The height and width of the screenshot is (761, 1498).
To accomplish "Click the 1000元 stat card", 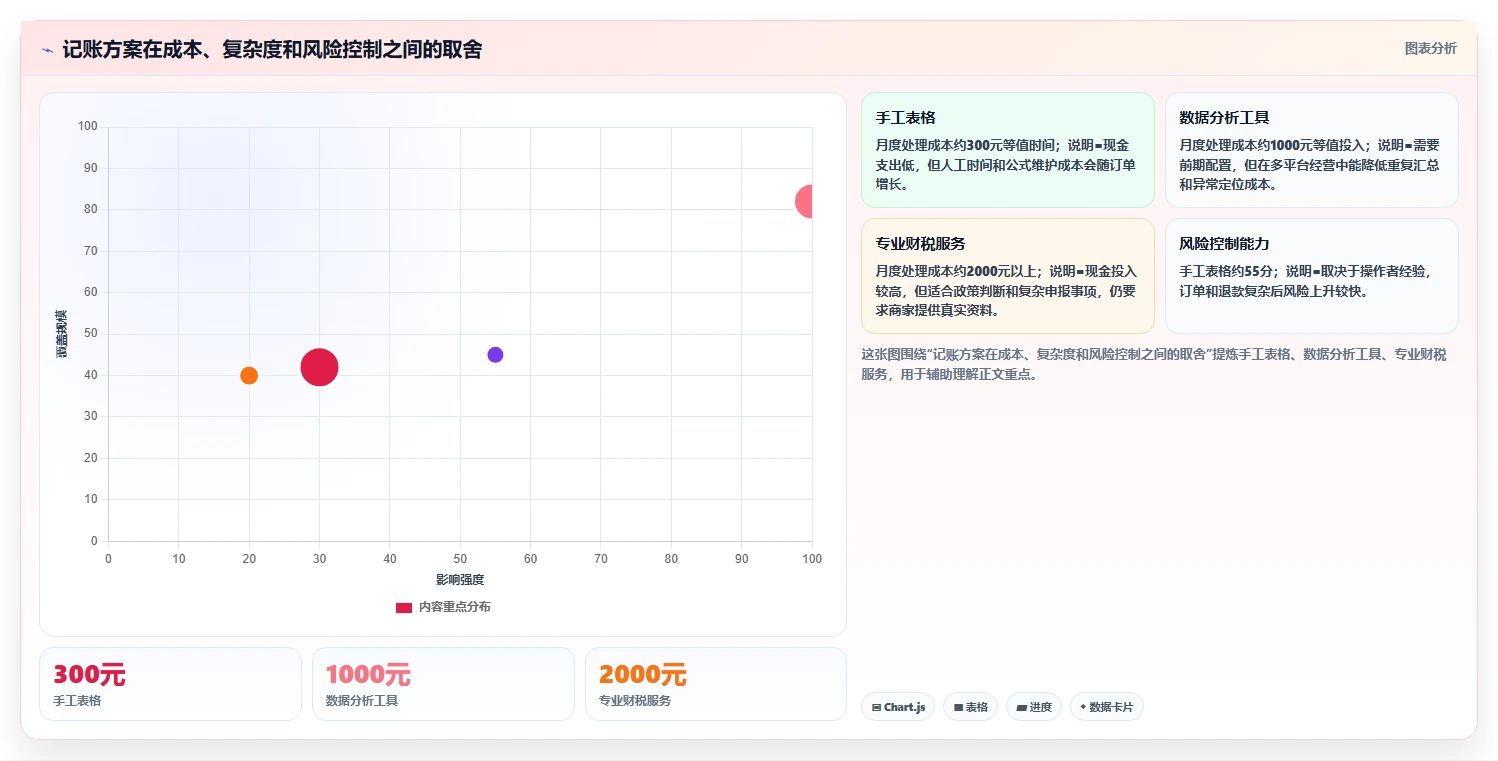I will click(443, 684).
